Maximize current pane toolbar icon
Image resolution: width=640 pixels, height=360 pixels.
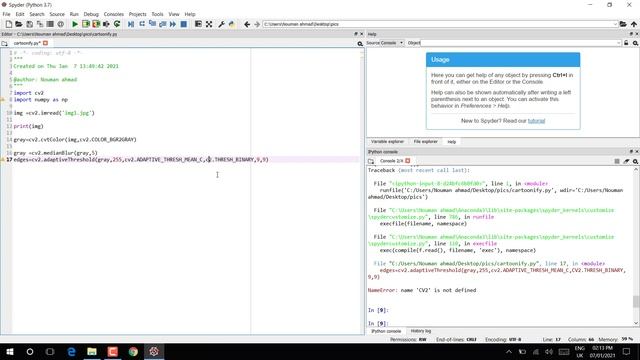click(x=198, y=24)
